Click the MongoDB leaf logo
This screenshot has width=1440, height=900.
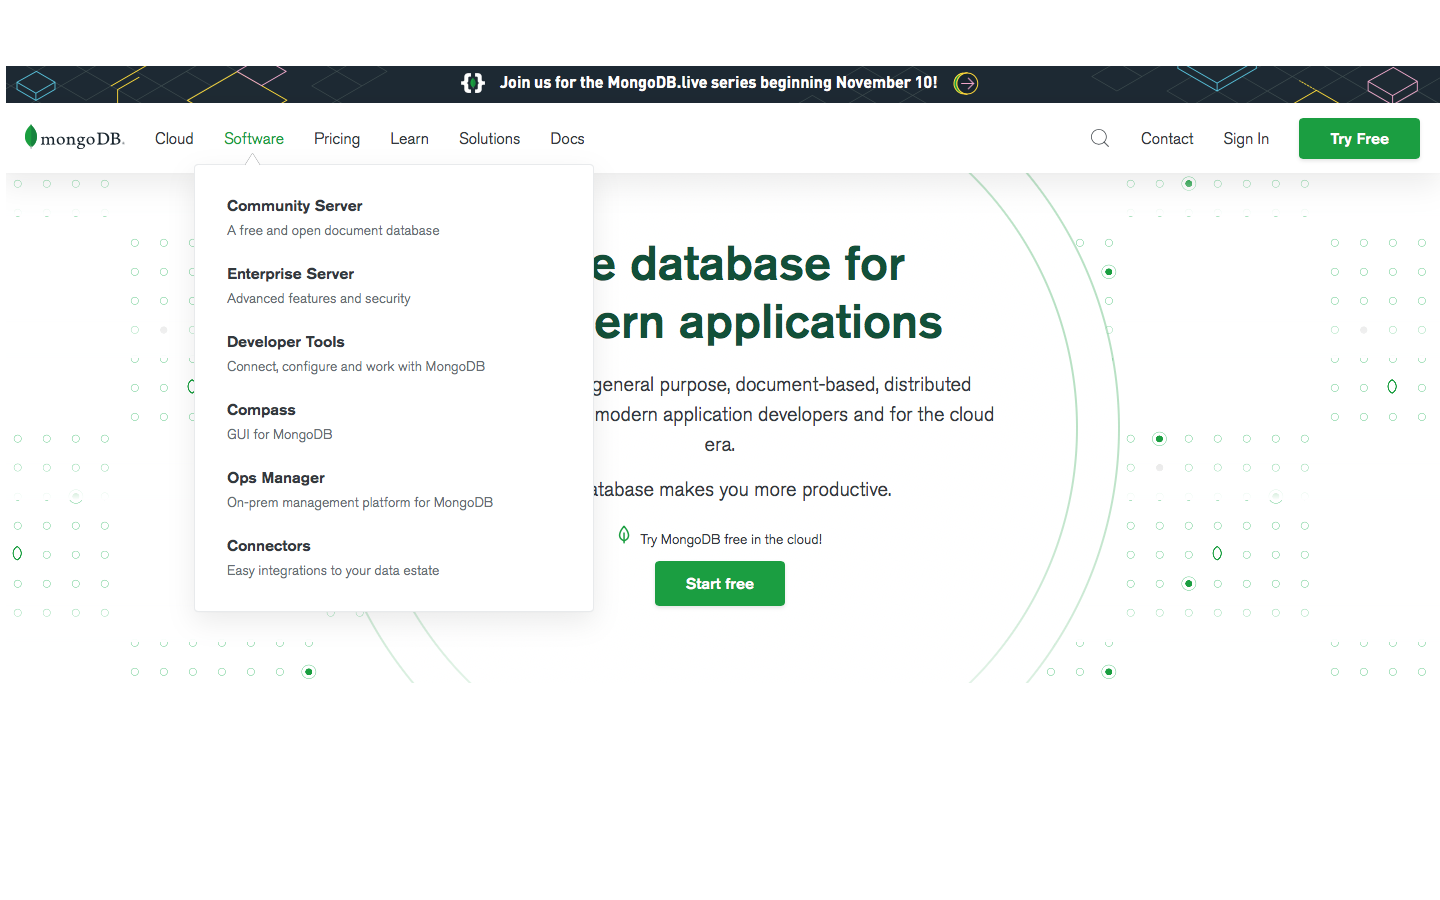(x=74, y=138)
